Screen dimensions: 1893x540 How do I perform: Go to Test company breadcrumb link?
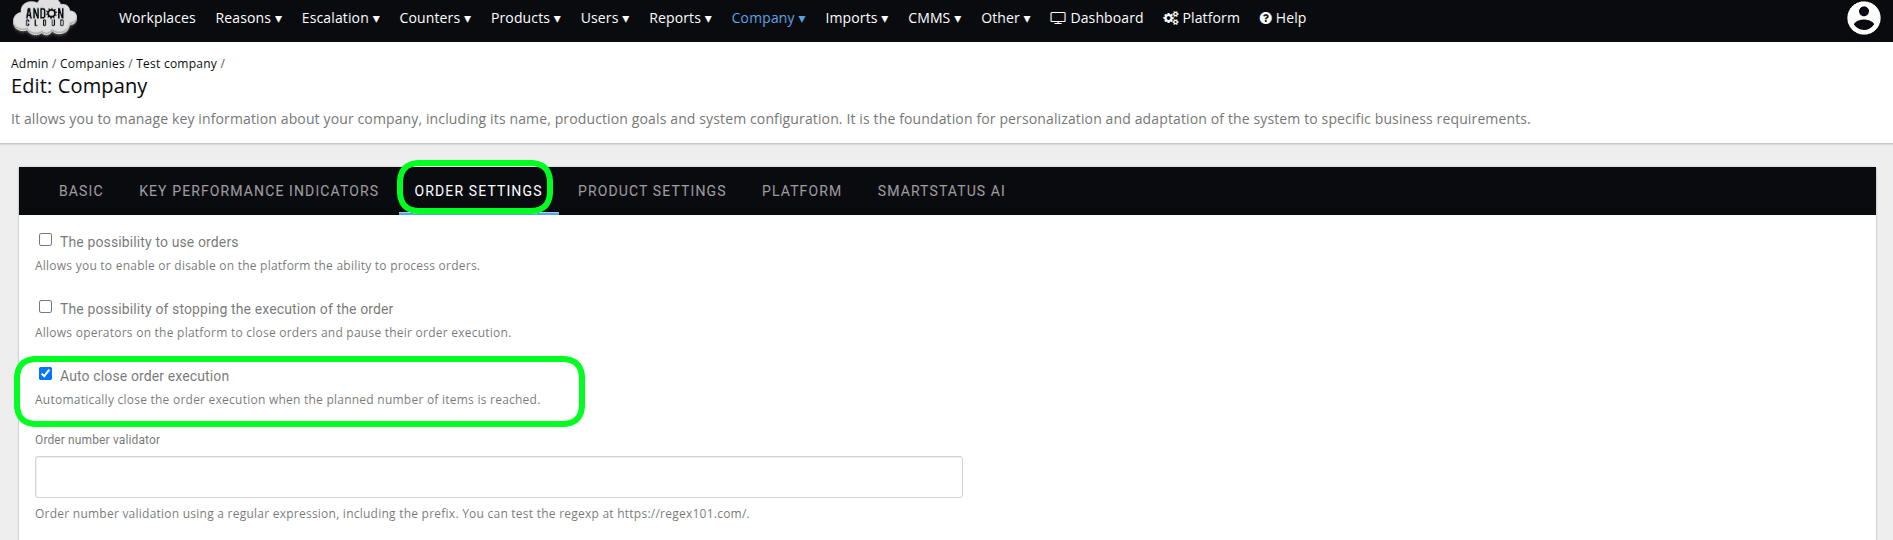tap(176, 63)
